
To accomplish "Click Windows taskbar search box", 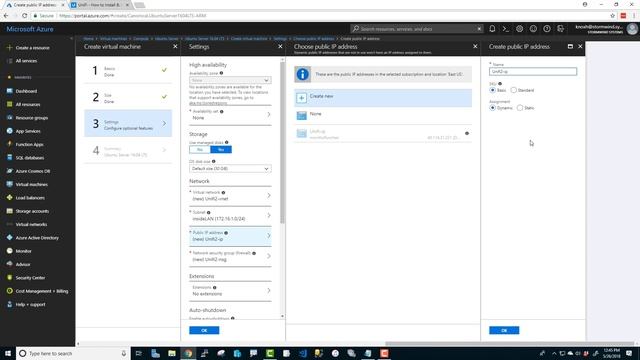I will [73, 353].
